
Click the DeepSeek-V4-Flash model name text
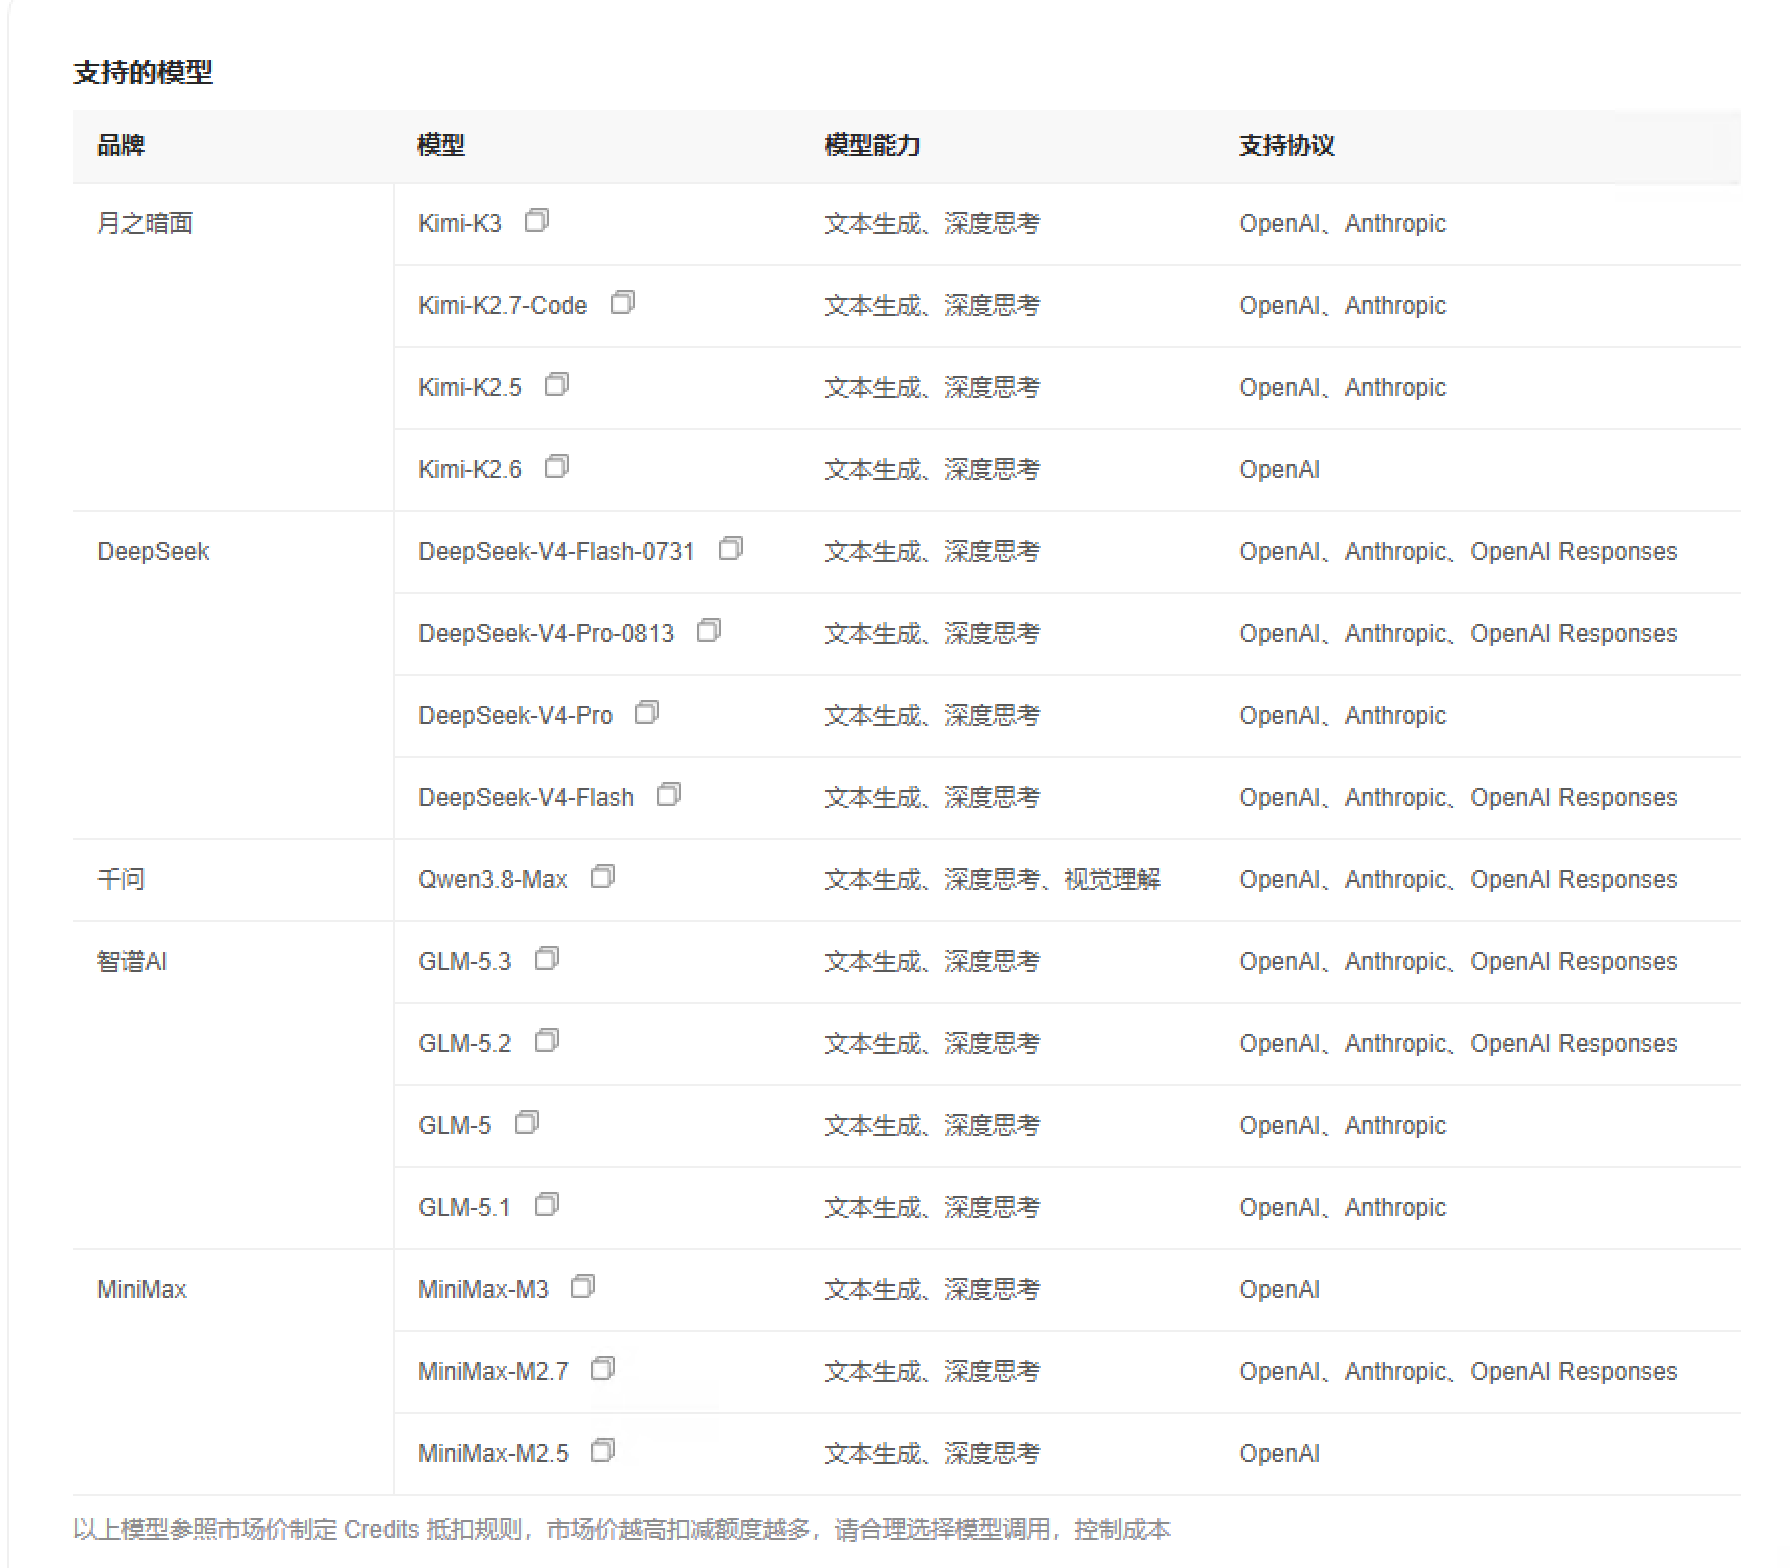tap(526, 798)
